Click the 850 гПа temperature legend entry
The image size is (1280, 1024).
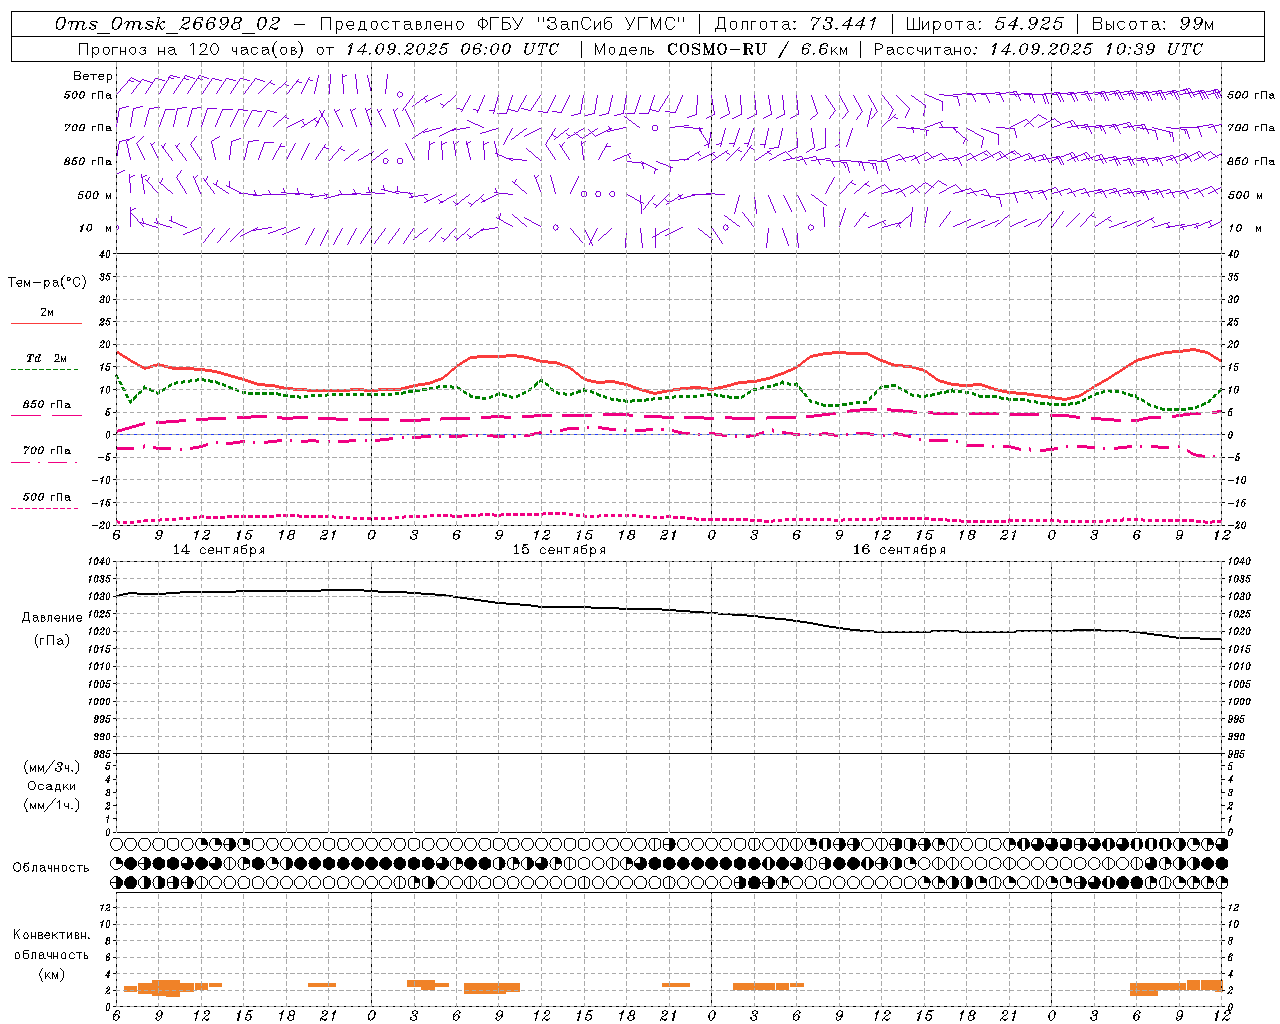47,405
